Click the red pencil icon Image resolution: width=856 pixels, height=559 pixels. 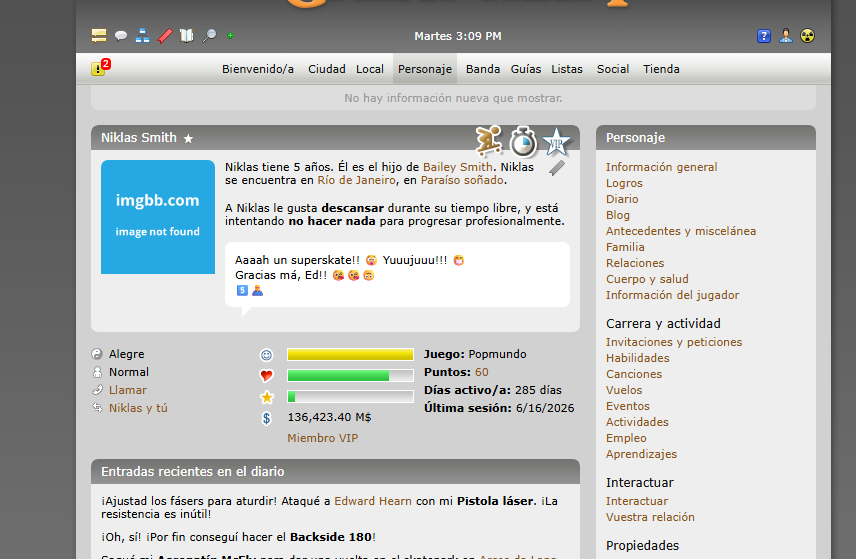pyautogui.click(x=164, y=35)
